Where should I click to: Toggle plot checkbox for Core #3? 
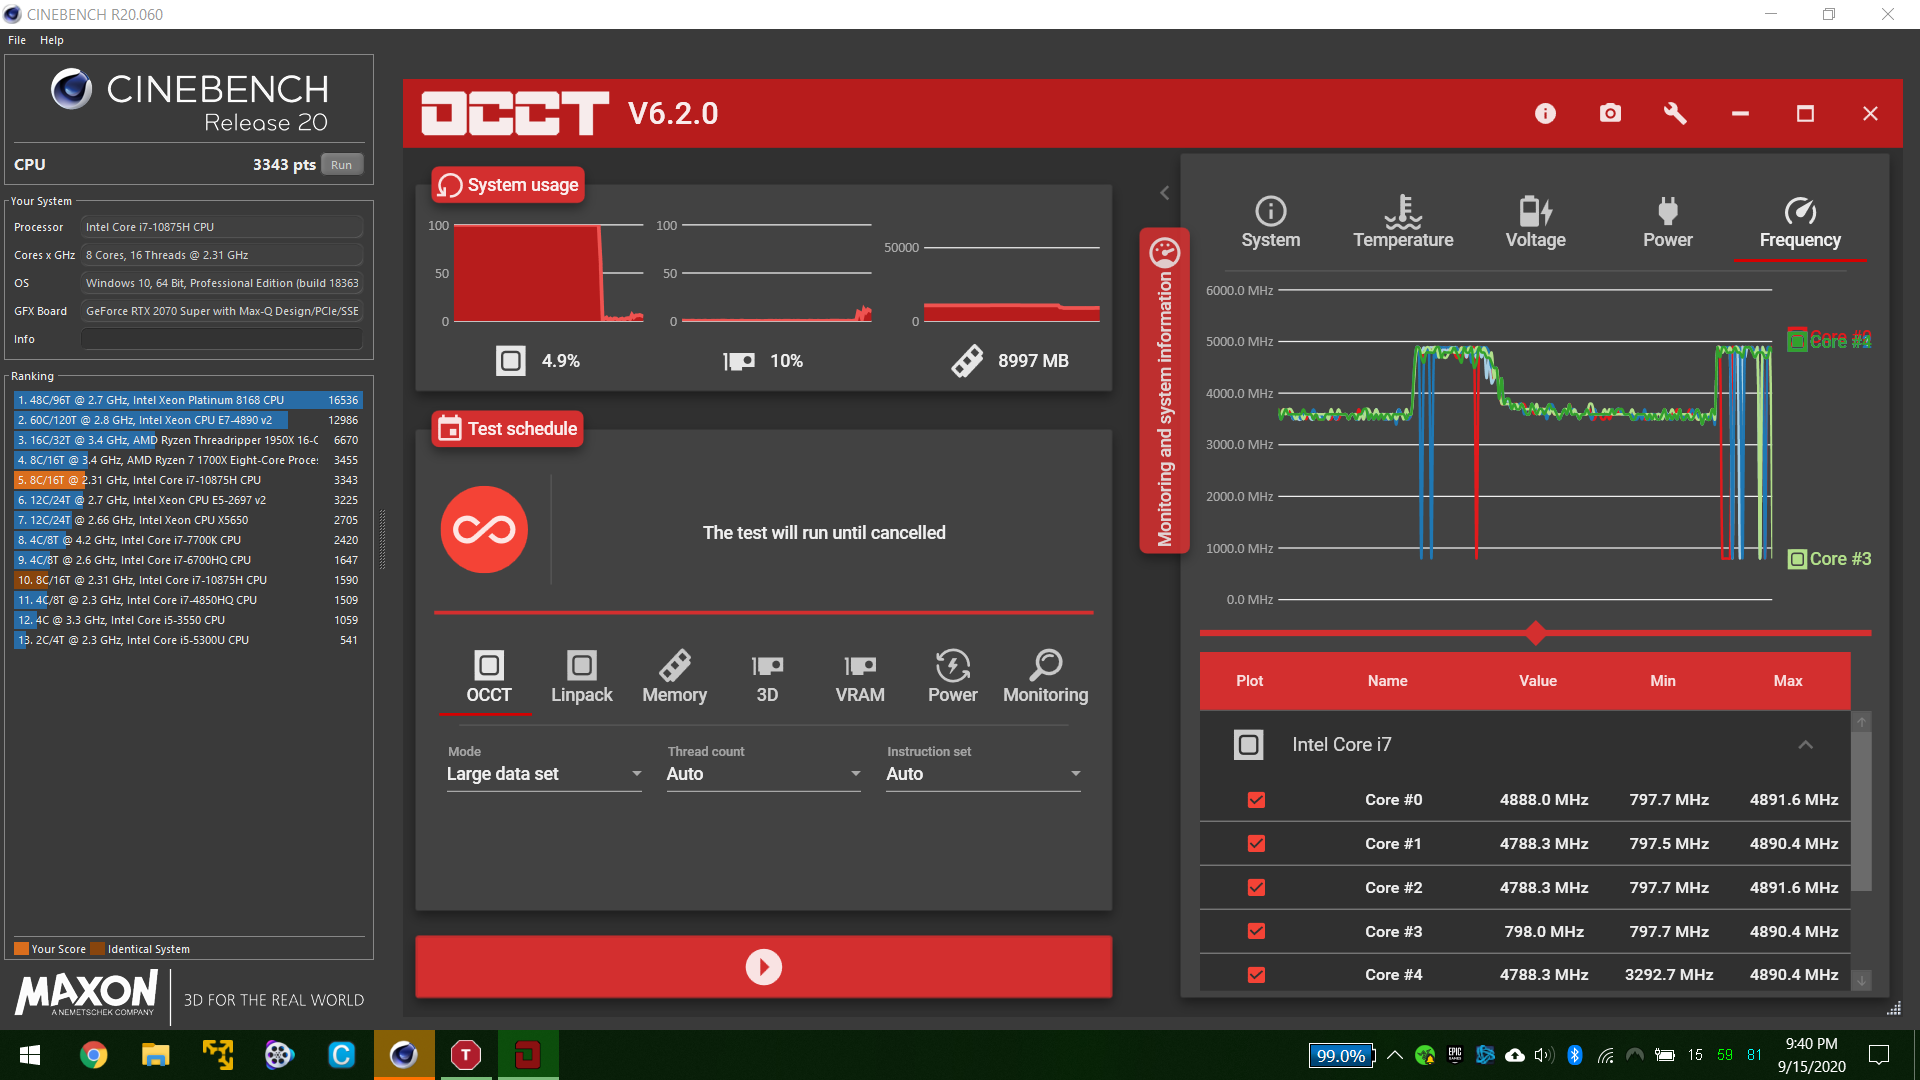click(1257, 931)
